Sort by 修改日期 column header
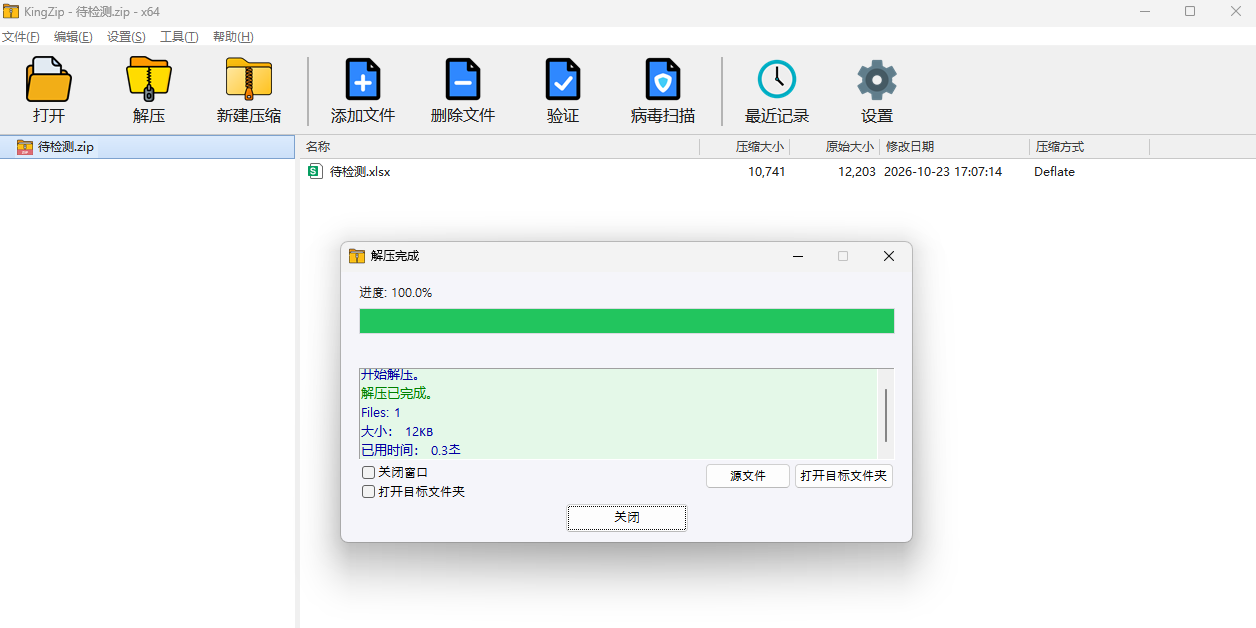 [954, 147]
